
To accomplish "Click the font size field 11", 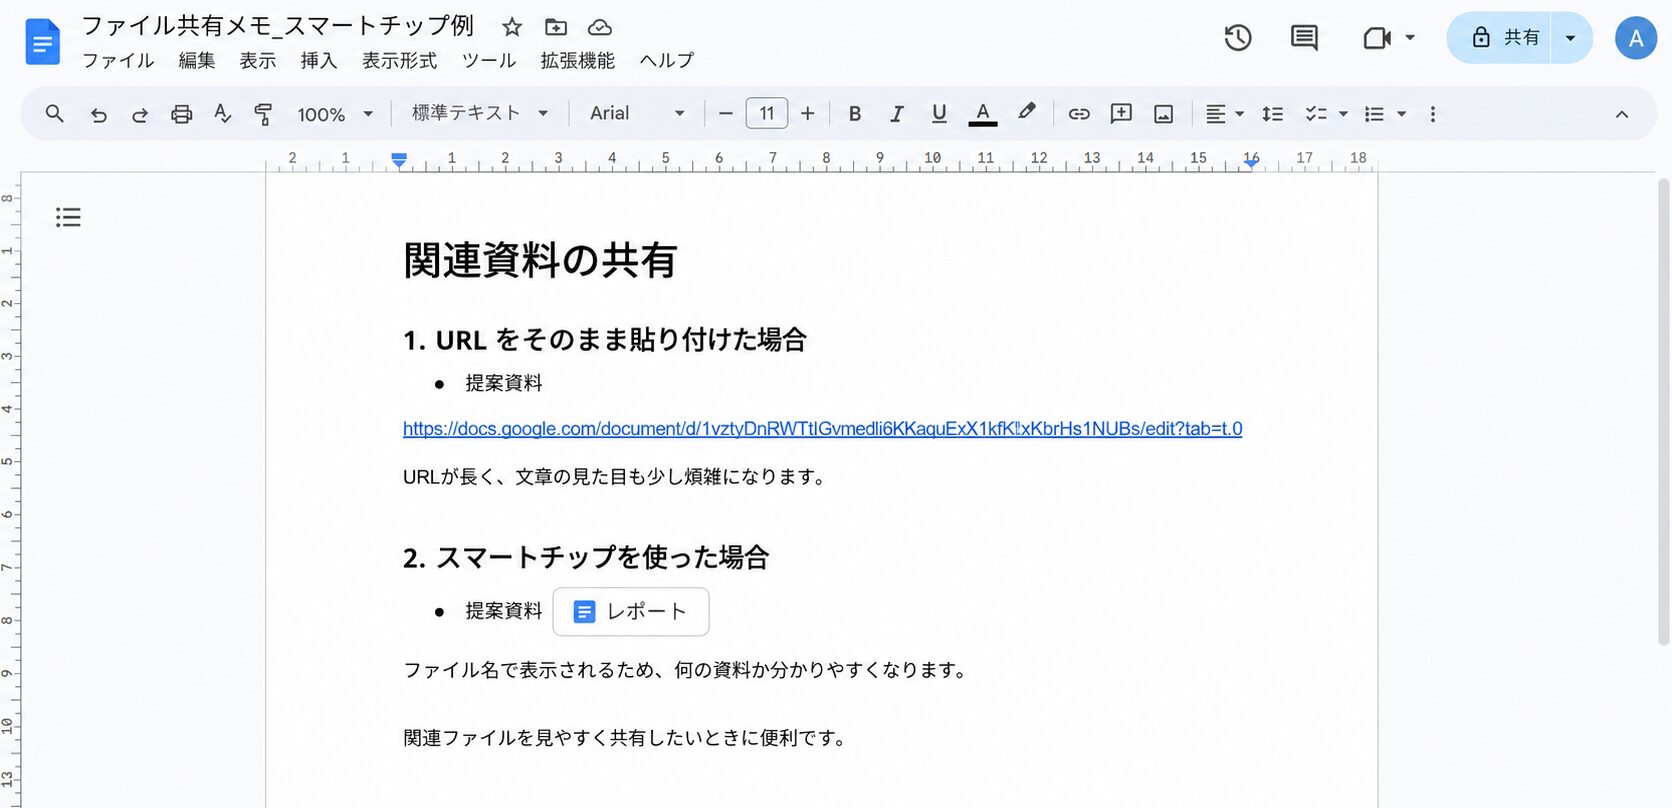I will (x=767, y=113).
